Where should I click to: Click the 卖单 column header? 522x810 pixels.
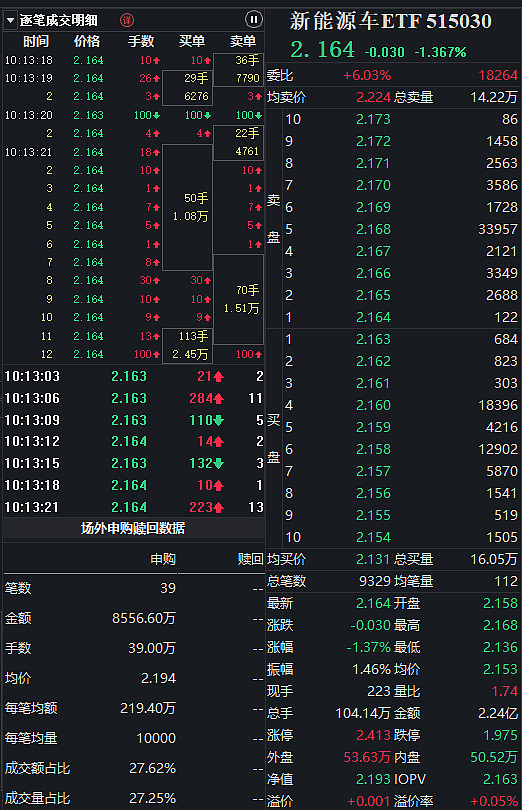[242, 41]
